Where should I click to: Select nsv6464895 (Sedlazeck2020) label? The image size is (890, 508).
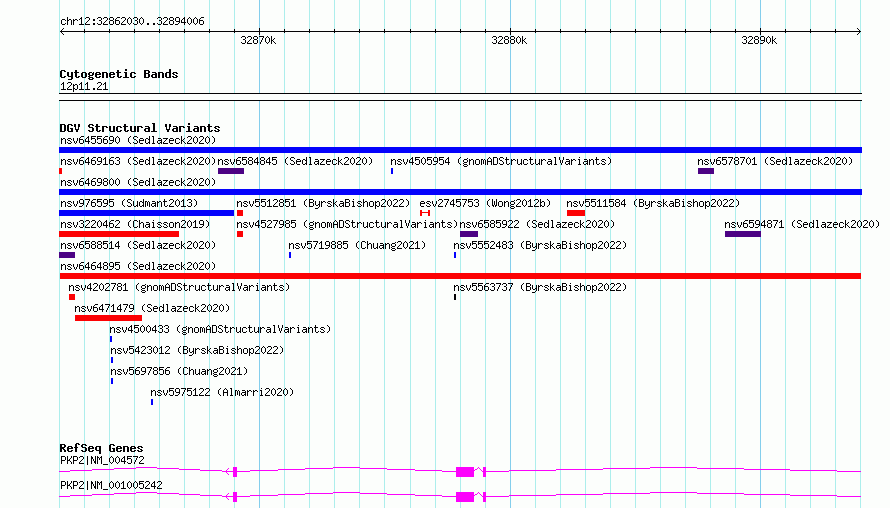click(138, 266)
